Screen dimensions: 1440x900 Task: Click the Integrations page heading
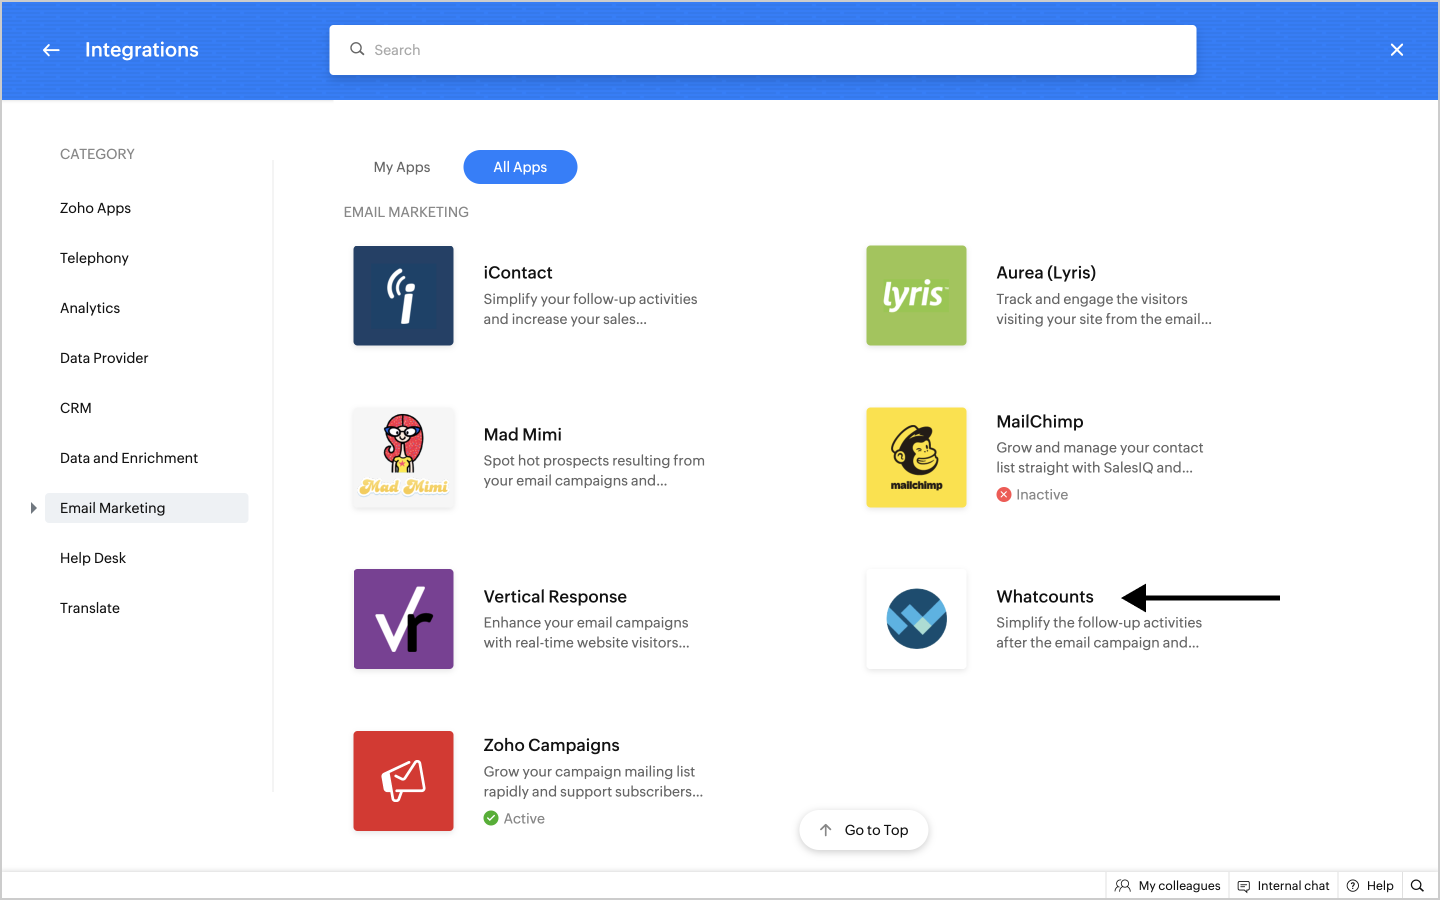tap(142, 50)
